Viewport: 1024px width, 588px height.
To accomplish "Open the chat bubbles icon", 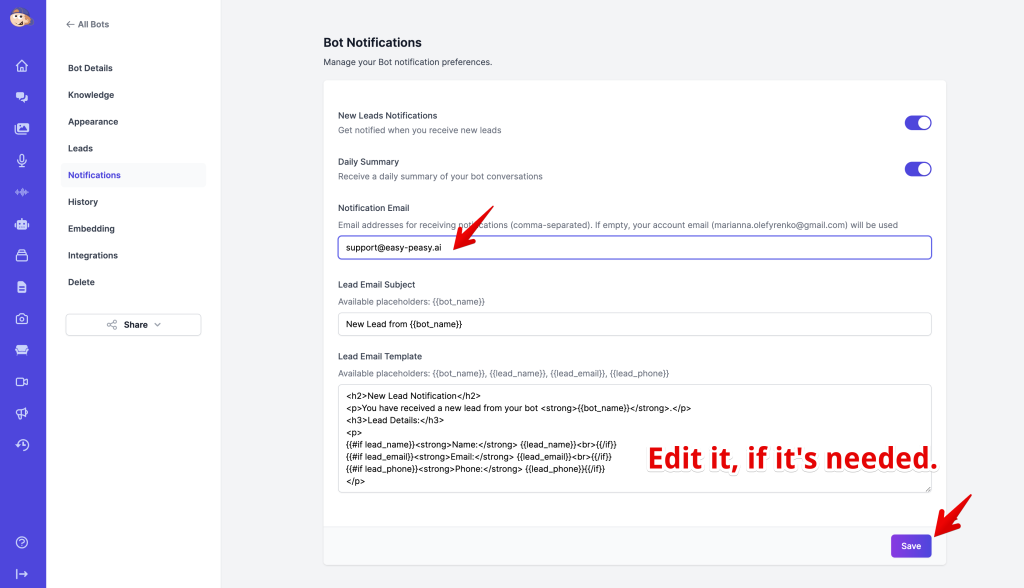I will point(22,97).
